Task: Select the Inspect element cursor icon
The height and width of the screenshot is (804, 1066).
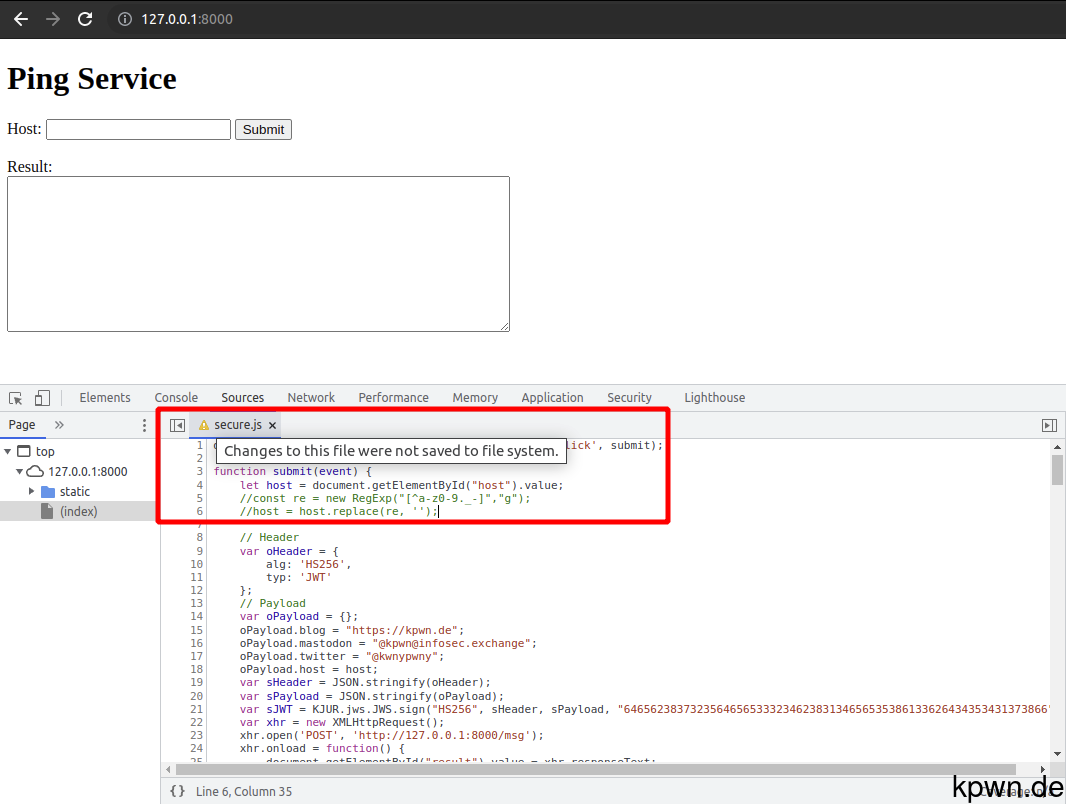Action: 15,397
